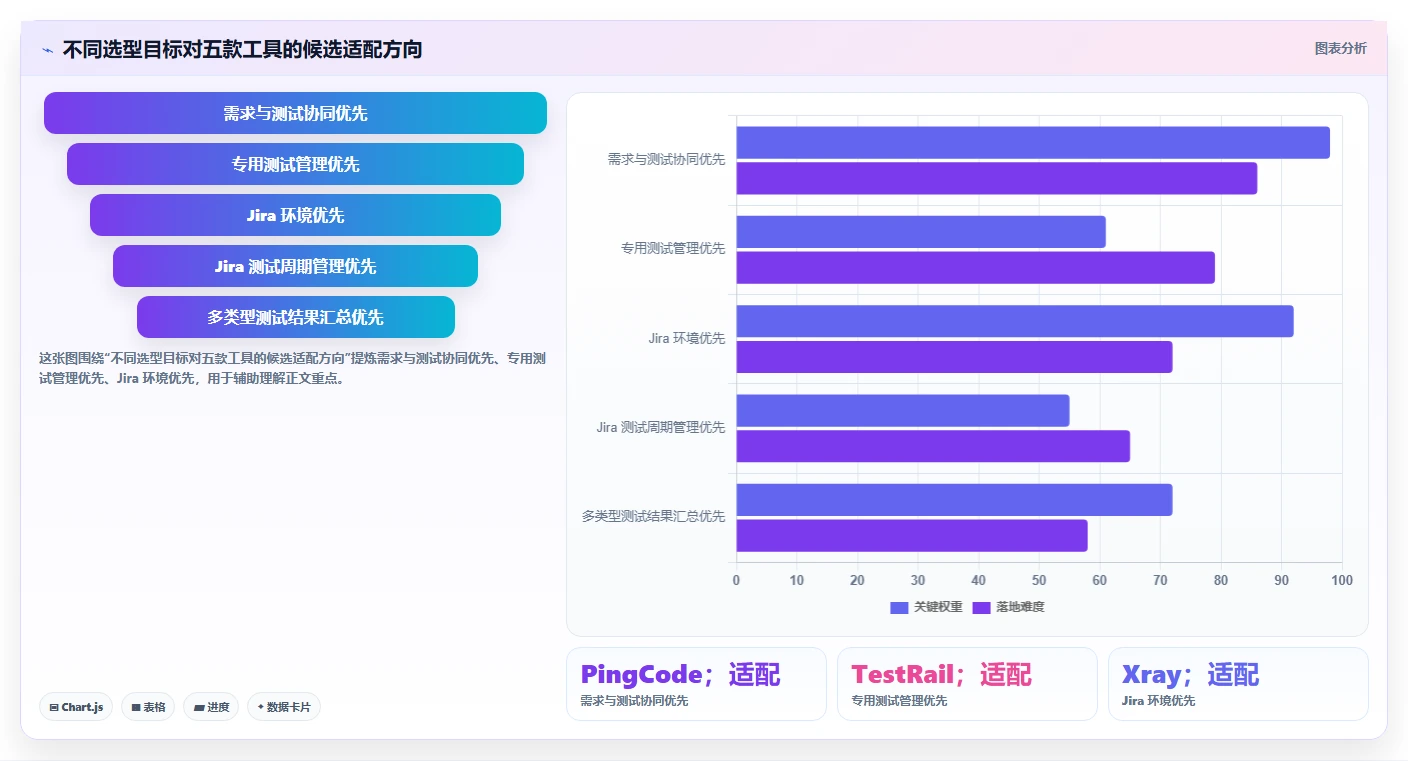Click the 关键权重 bar for 多类型测试结果汇总优先
Screen dimensions: 1408x761
[954, 500]
